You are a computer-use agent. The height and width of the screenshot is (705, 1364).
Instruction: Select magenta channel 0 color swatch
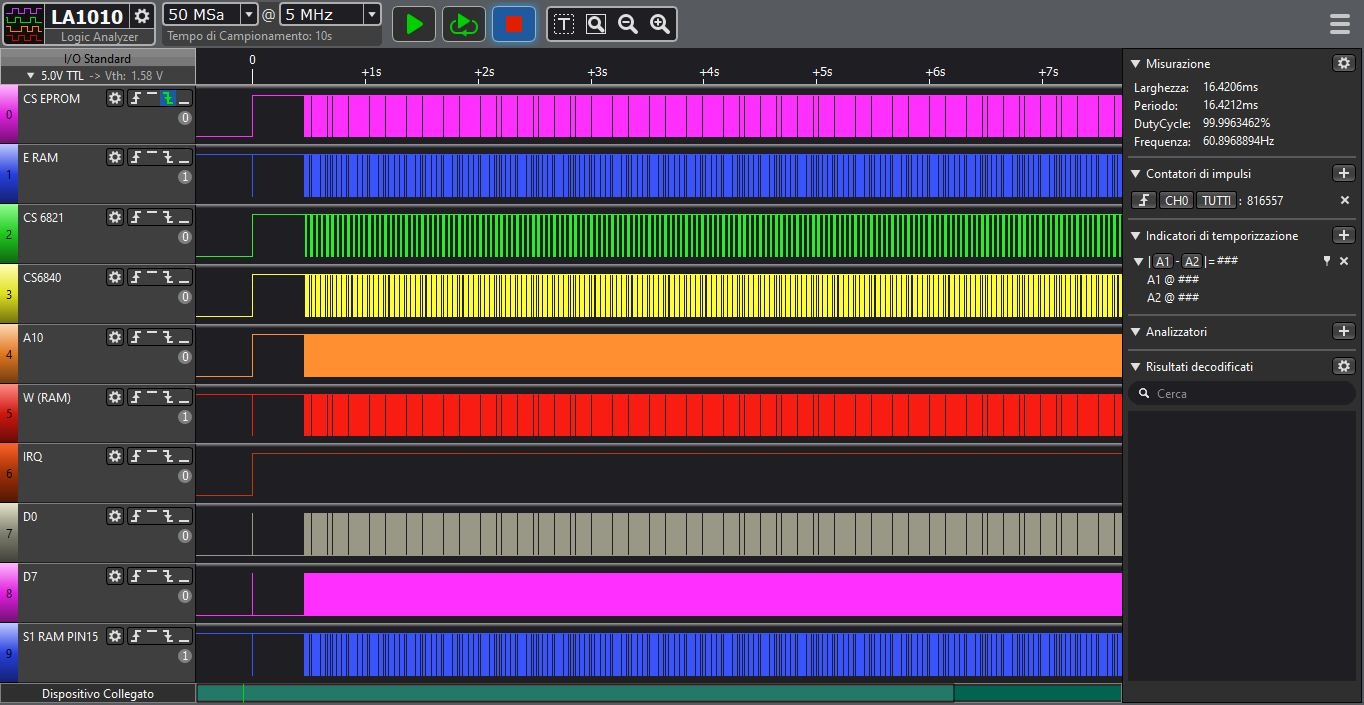click(9, 114)
